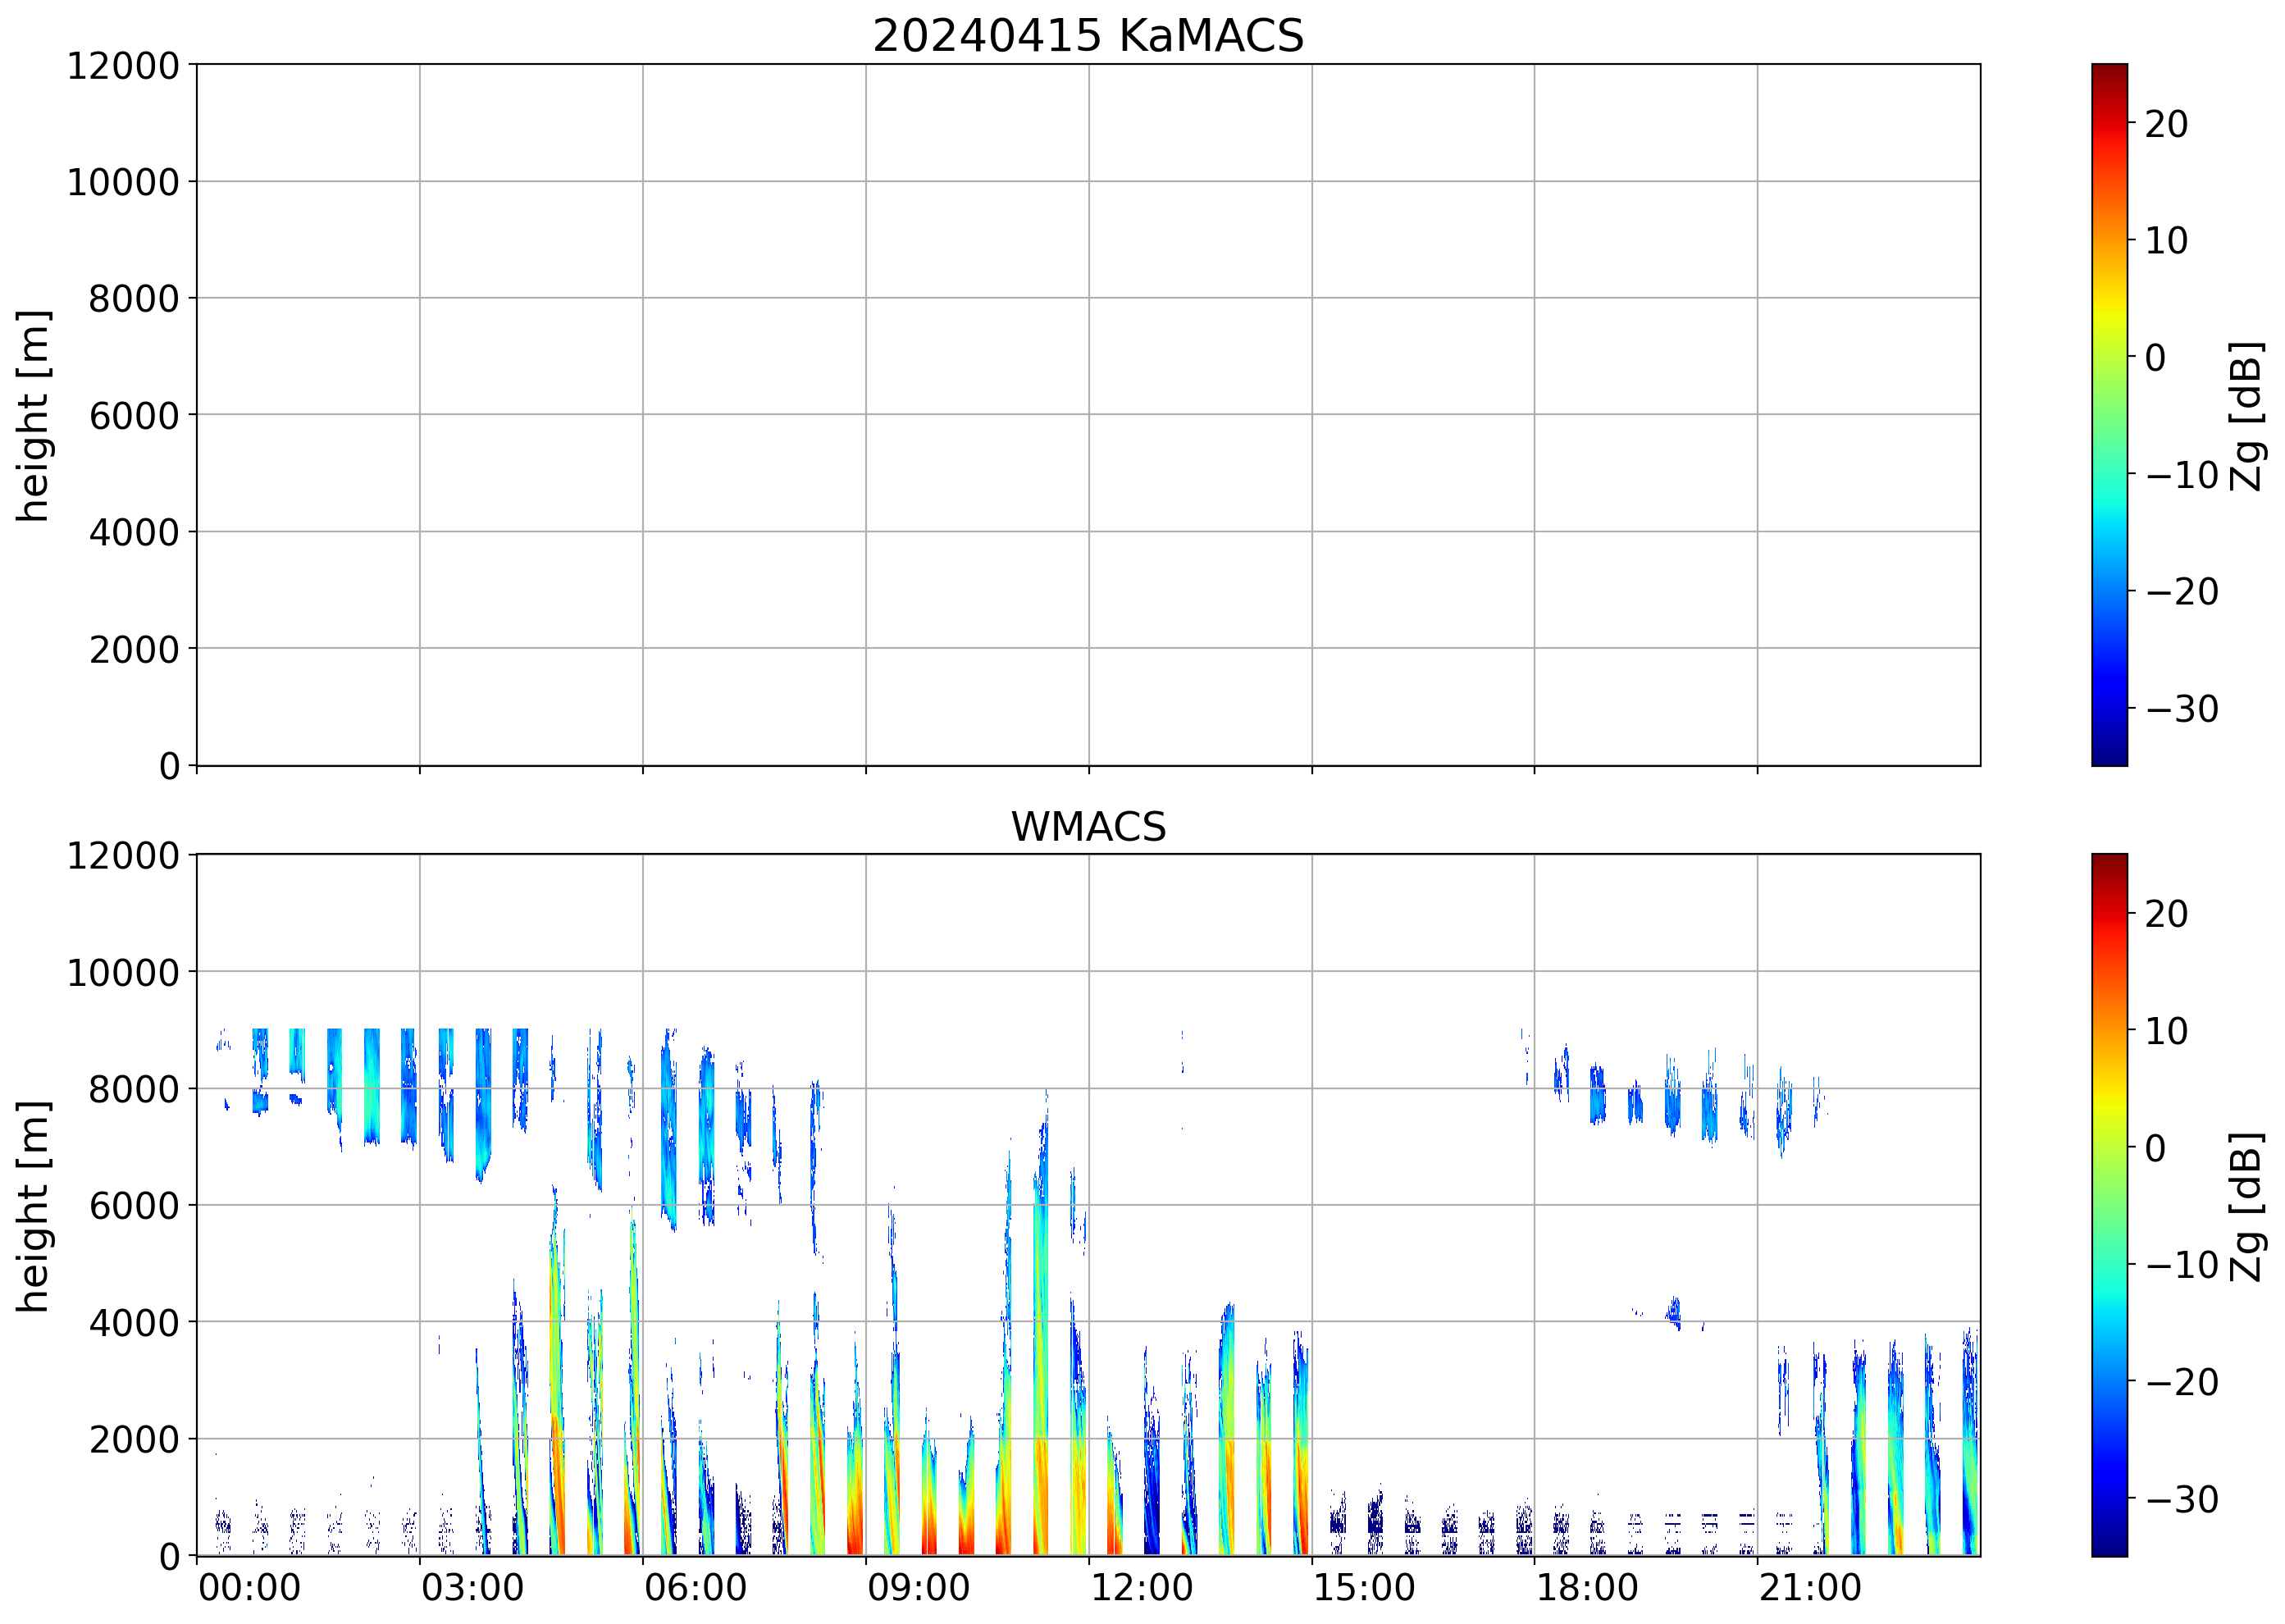Click the 00:00 time axis label
This screenshot has height=1624, width=2285.
pyautogui.click(x=249, y=1588)
